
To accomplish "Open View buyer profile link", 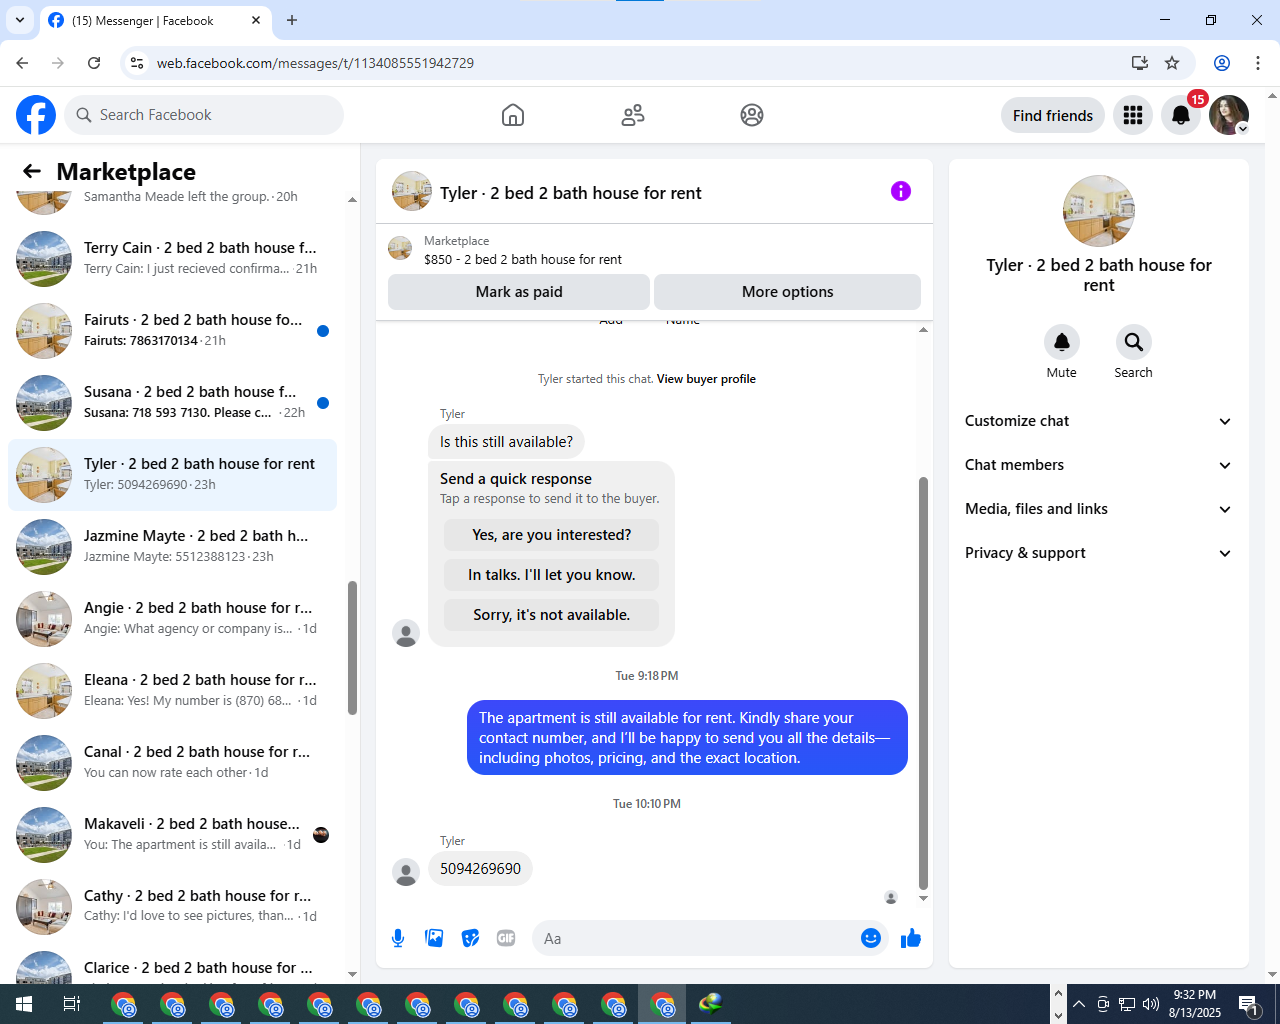I will click(x=706, y=379).
